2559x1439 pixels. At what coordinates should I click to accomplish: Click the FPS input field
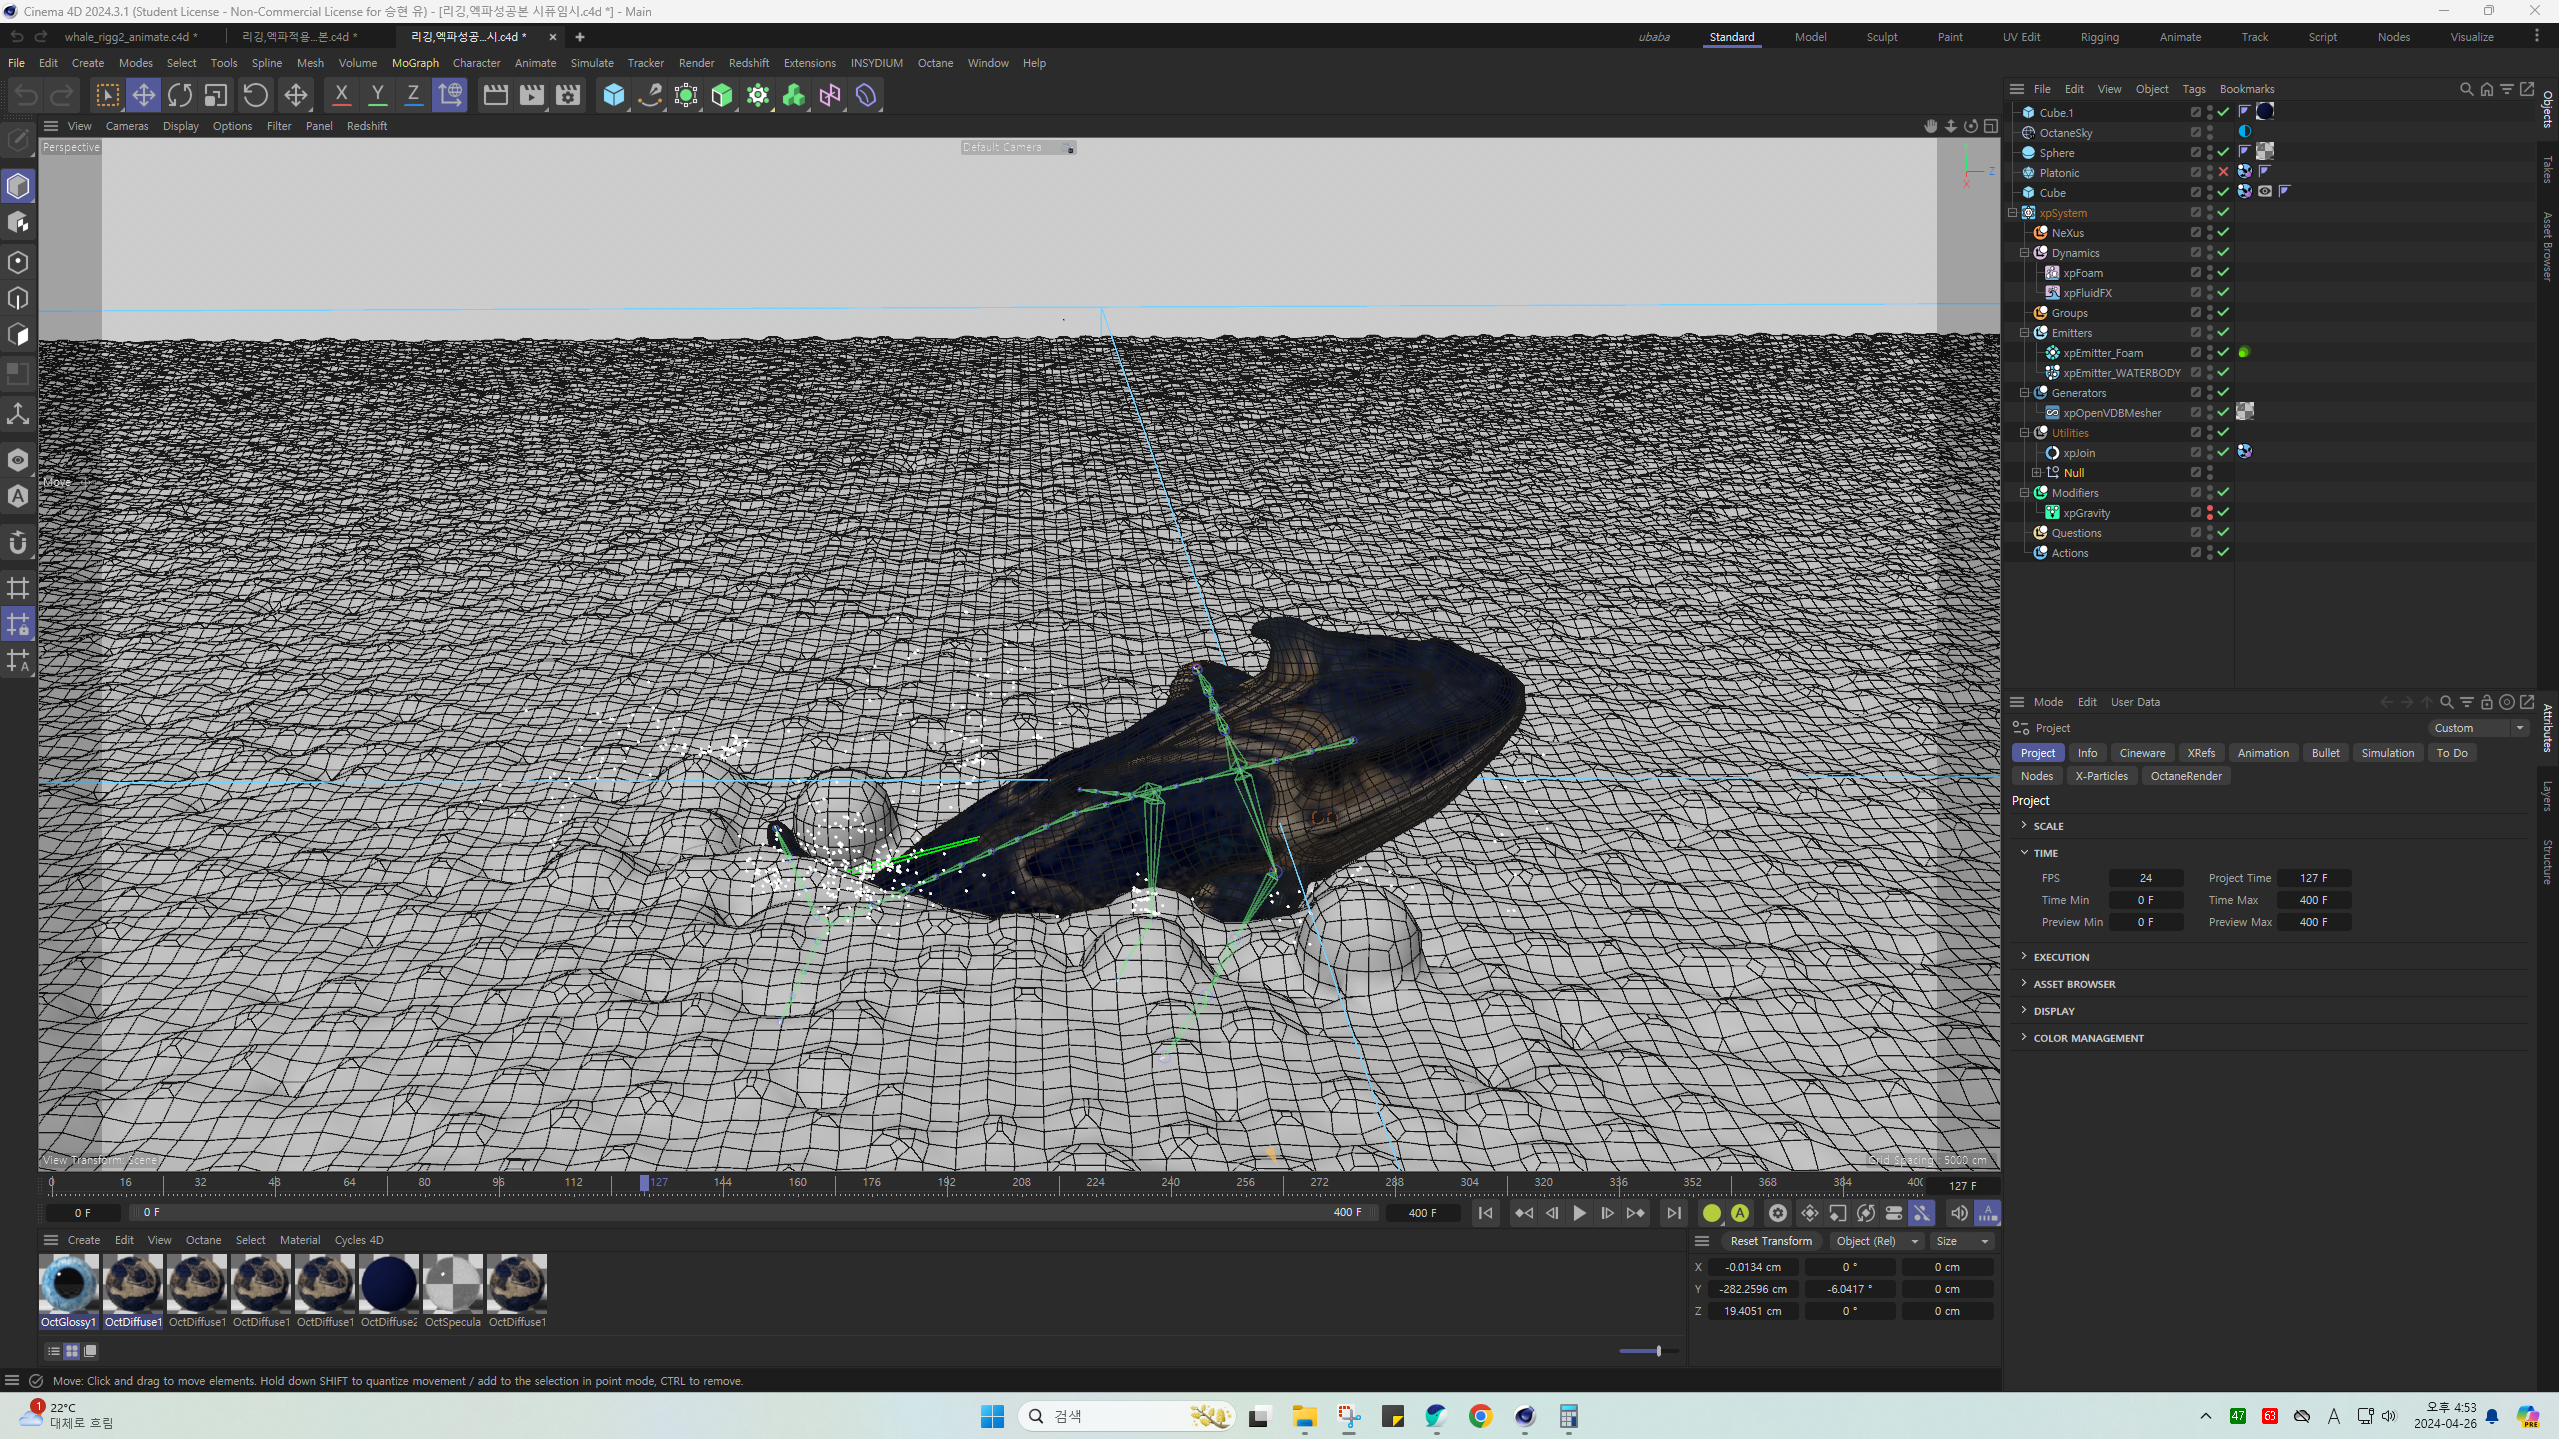point(2145,878)
